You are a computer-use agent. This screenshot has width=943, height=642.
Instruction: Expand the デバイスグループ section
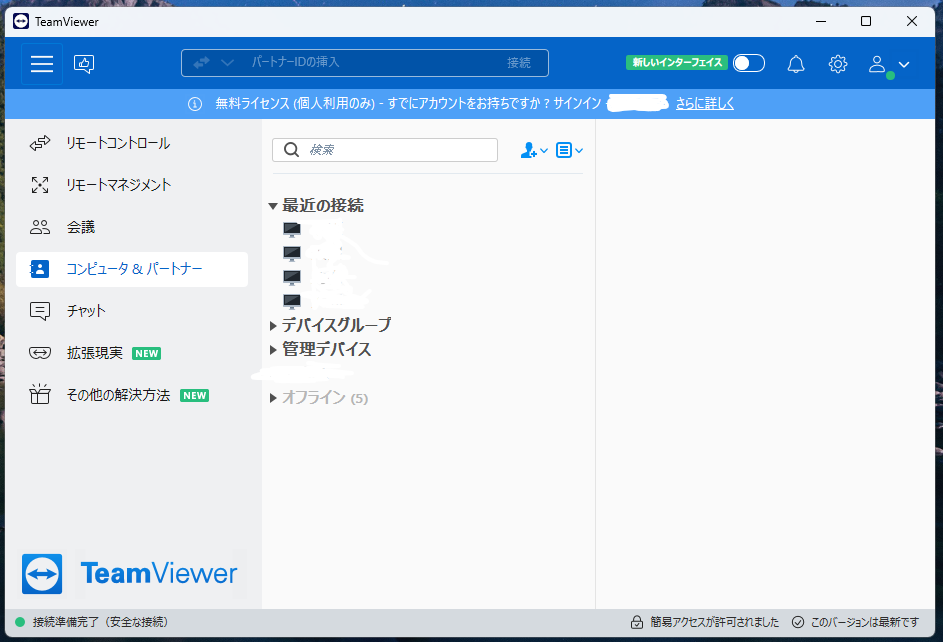point(273,325)
